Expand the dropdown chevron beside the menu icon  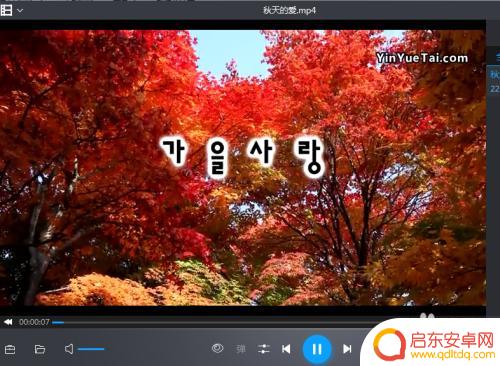tap(20, 10)
